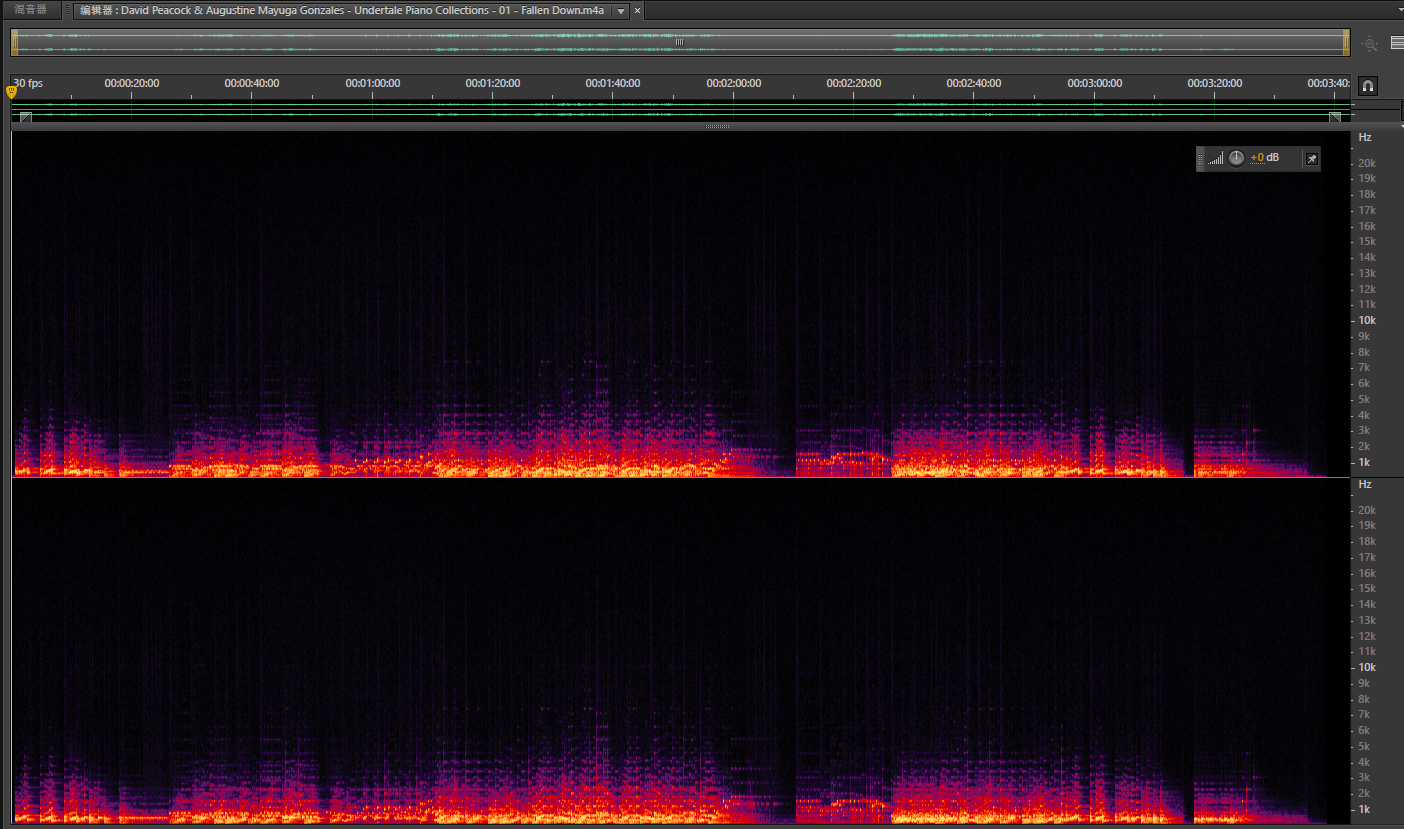Click ruler at 00:03:00:00
Viewport: 1404px width, 829px height.
(x=1095, y=83)
